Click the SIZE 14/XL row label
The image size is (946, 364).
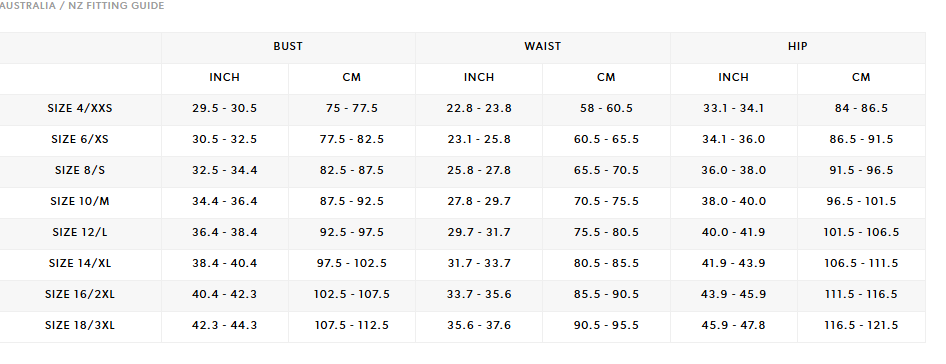tap(80, 263)
